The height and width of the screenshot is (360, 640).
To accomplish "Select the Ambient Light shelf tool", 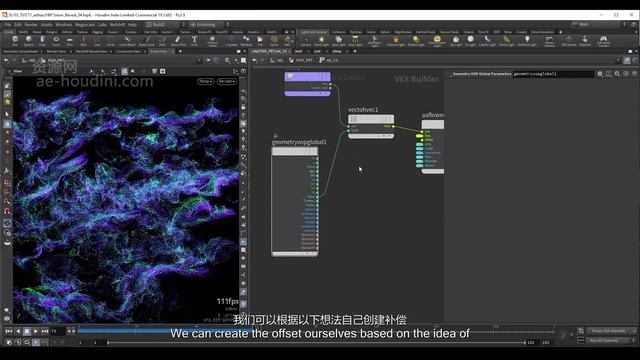I will pos(527,41).
